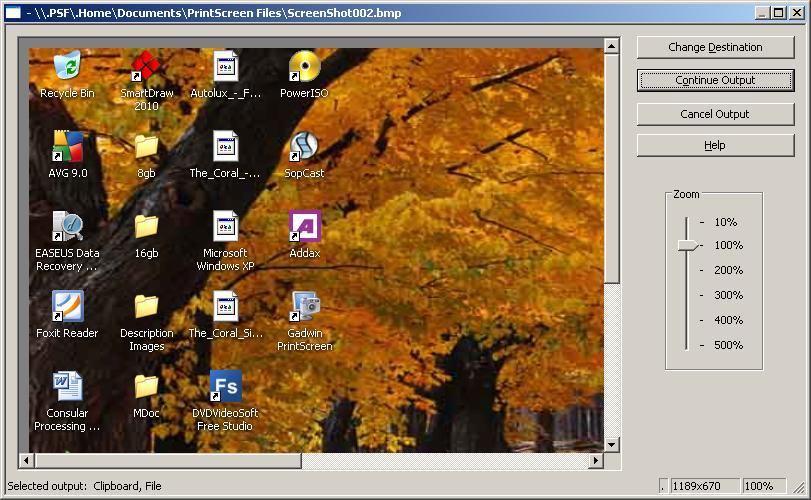Viewport: 811px width, 500px height.
Task: Click the preview scroll left arrow
Action: (x=27, y=460)
